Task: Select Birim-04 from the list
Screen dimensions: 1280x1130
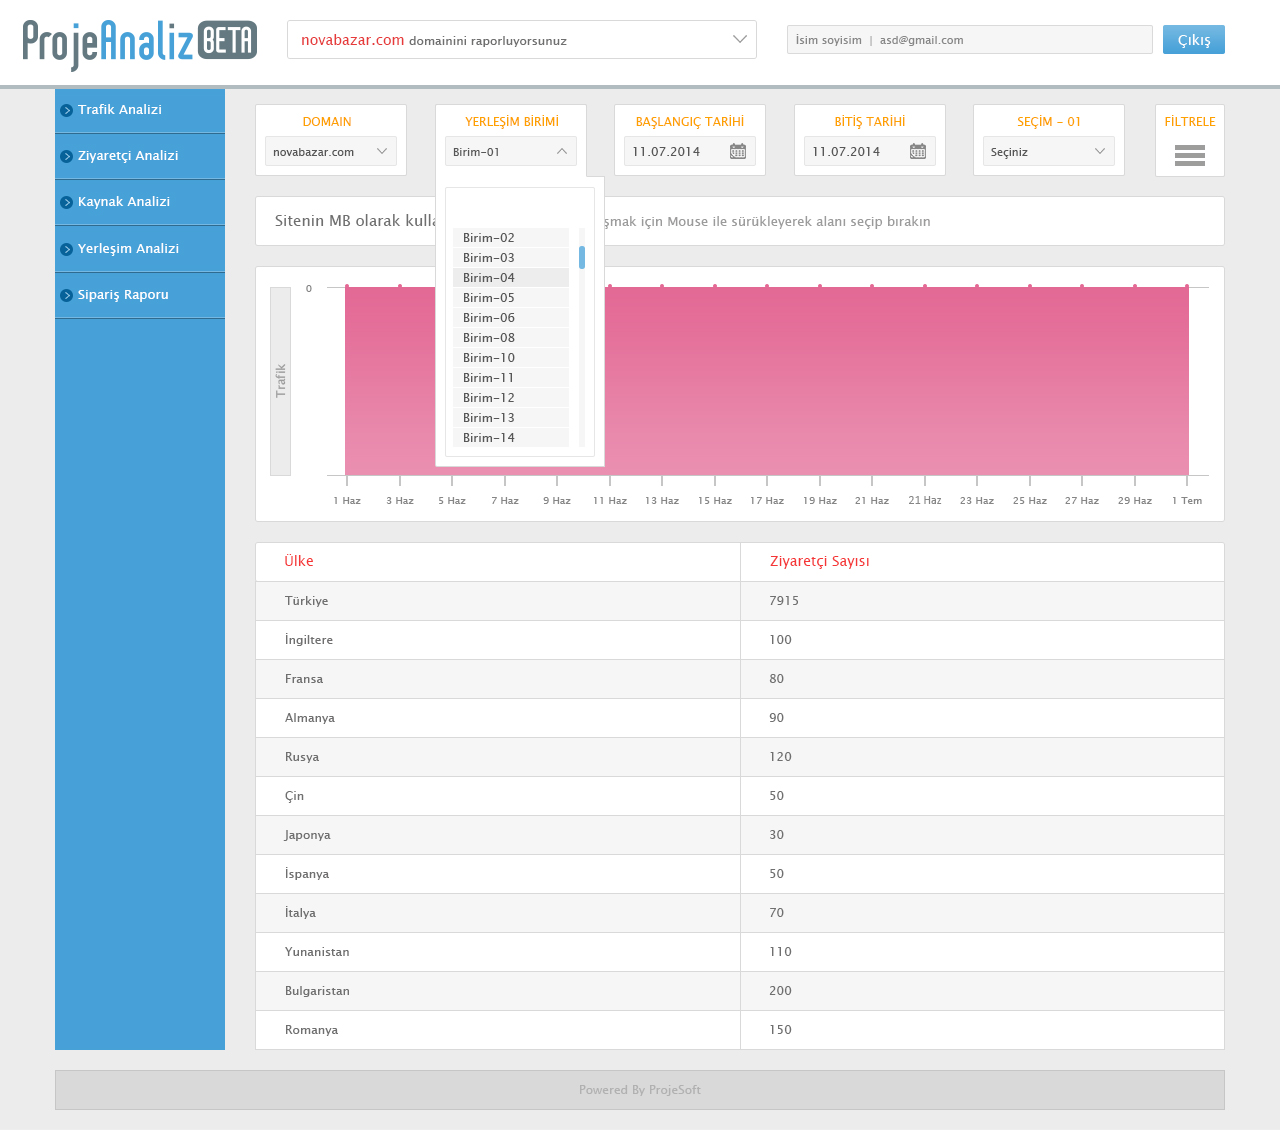Action: 489,278
